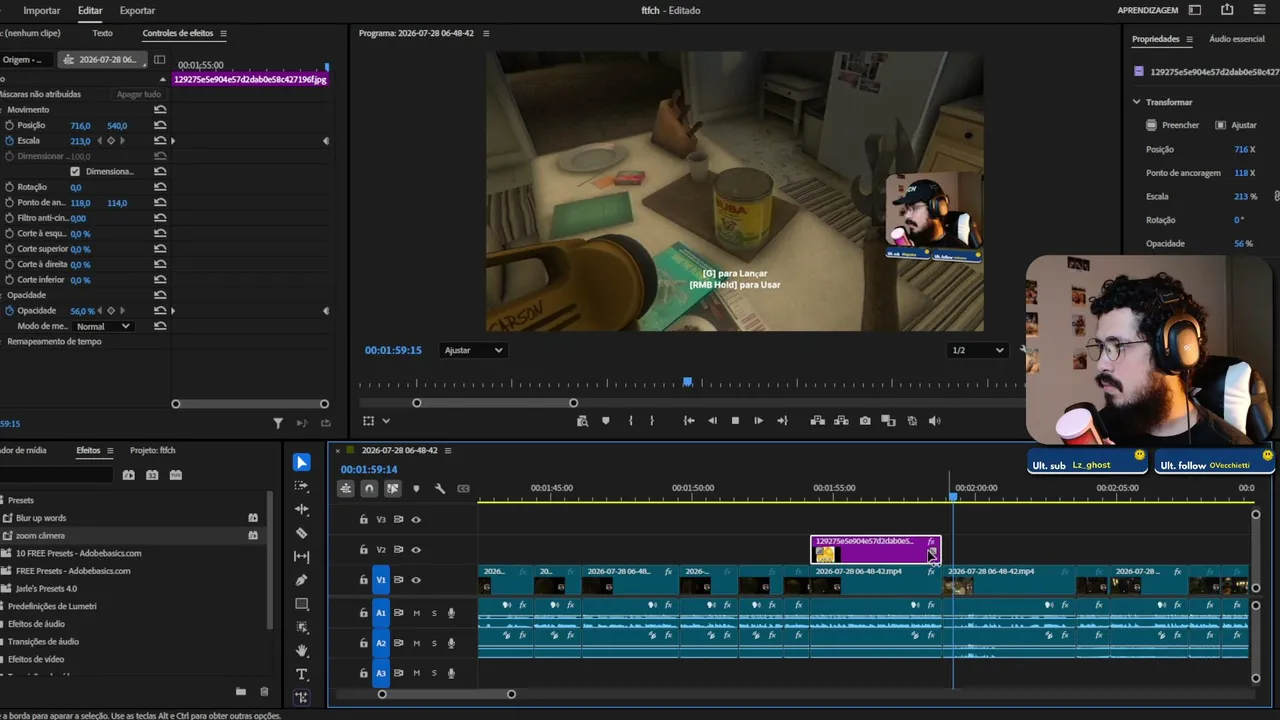Step back one frame in Program monitor
This screenshot has height=720, width=1280.
[712, 421]
